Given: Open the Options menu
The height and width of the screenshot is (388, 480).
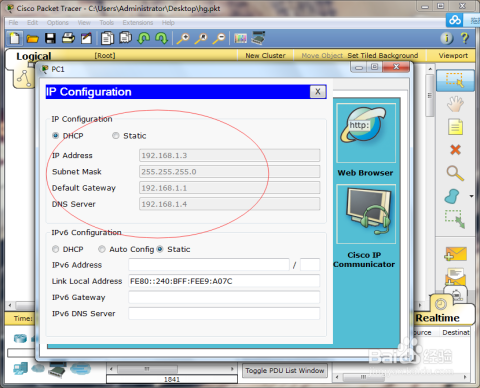Looking at the screenshot, I should pos(58,23).
